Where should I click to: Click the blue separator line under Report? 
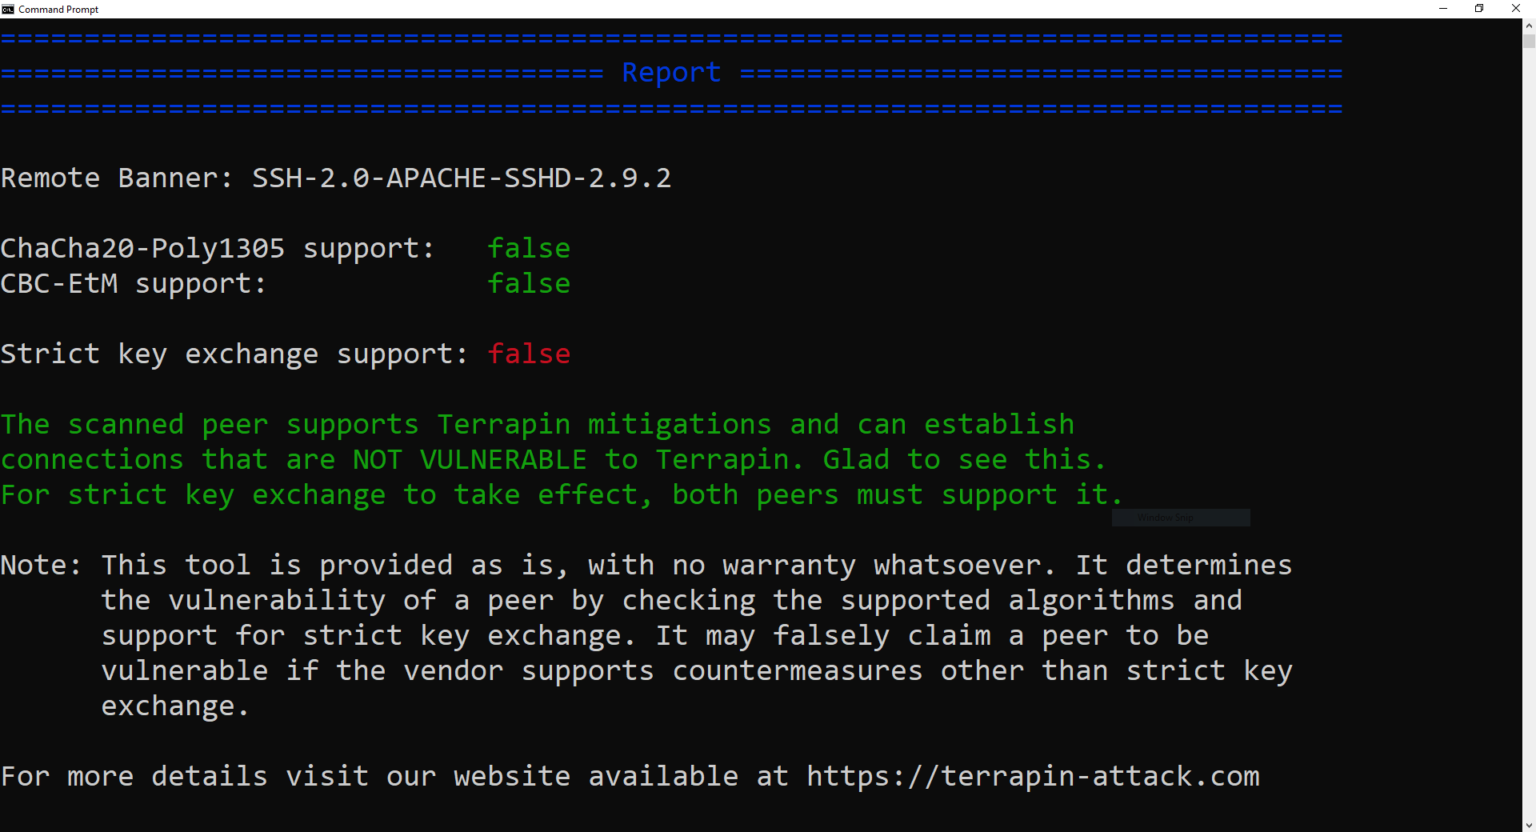coord(670,107)
